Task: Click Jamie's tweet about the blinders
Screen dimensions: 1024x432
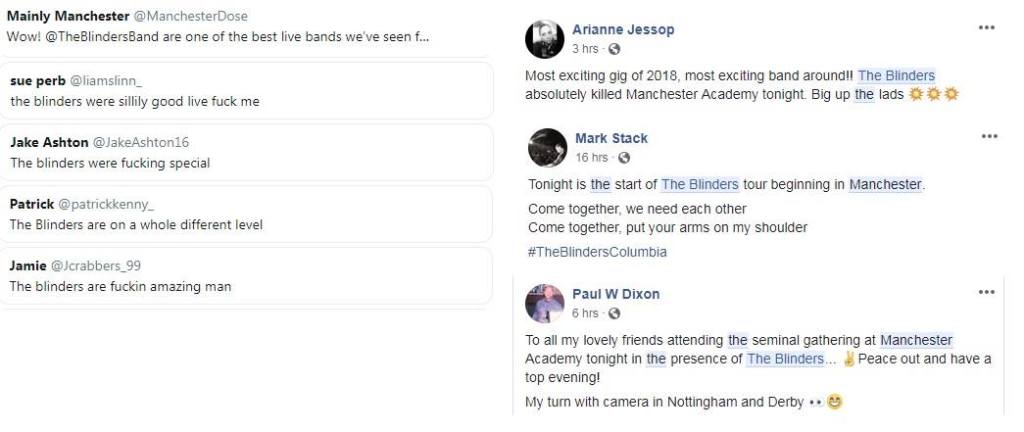Action: [246, 276]
